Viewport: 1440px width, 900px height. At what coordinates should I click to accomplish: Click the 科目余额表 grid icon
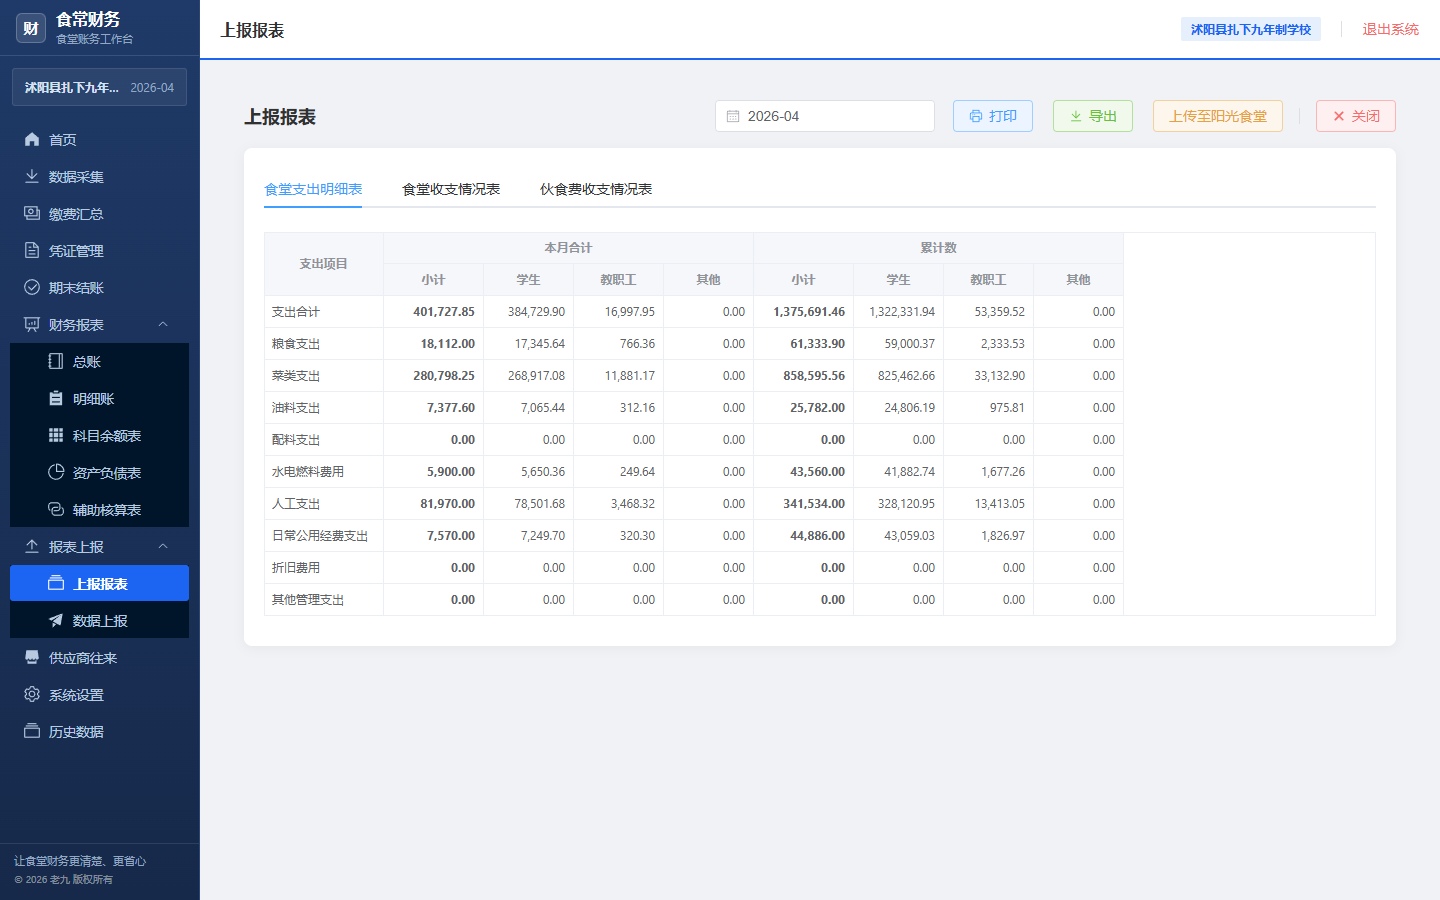[x=56, y=435]
